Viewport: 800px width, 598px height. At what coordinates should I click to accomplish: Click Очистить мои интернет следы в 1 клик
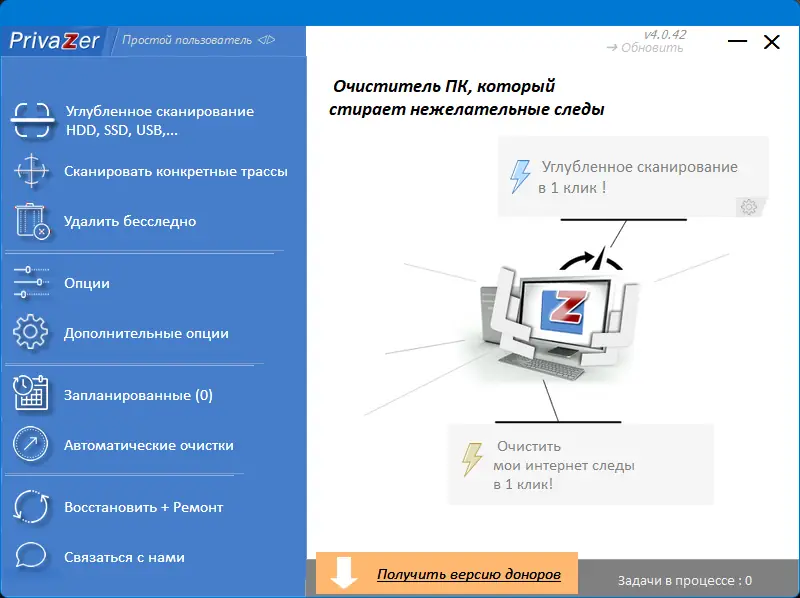[x=581, y=464]
